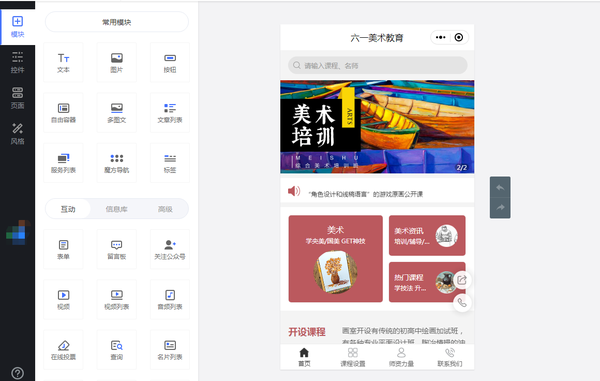Select the 标签 tabs module
600x381 pixels.
point(170,163)
